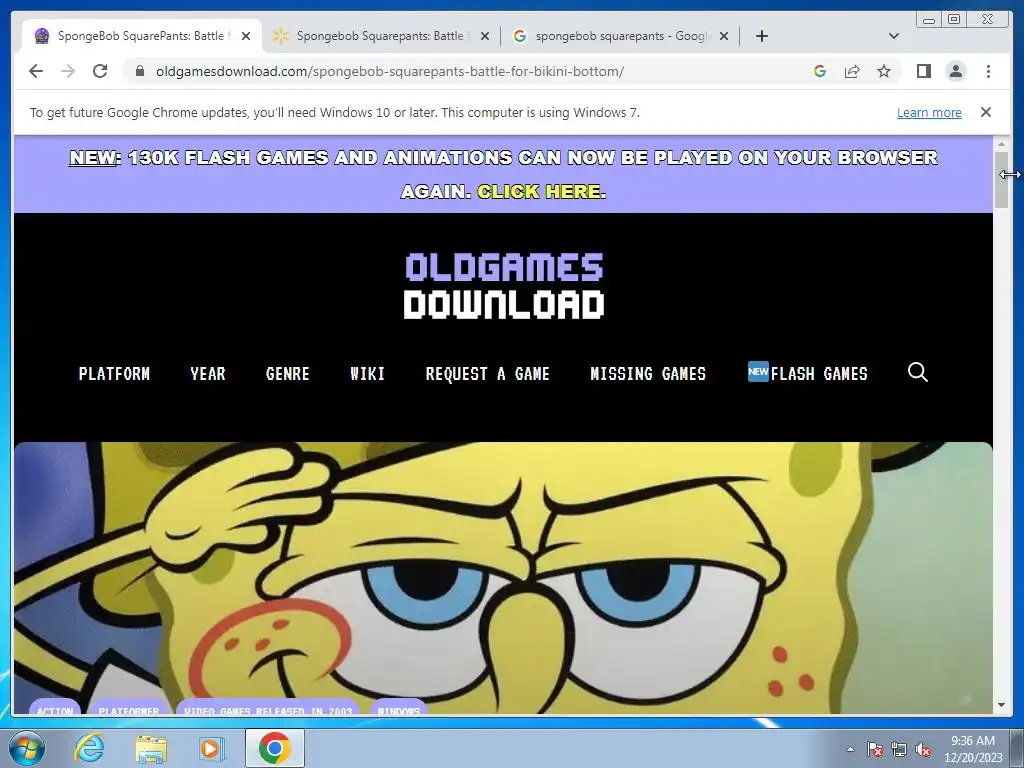Follow the CLICK HERE flash games link
Image resolution: width=1024 pixels, height=768 pixels.
[x=539, y=191]
